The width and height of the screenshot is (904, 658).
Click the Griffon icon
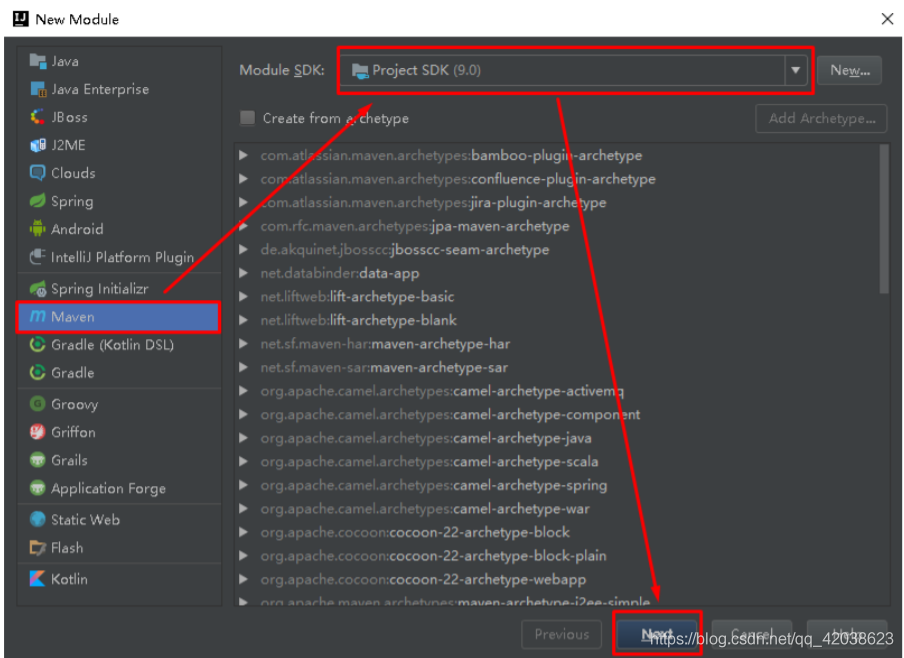click(x=37, y=432)
